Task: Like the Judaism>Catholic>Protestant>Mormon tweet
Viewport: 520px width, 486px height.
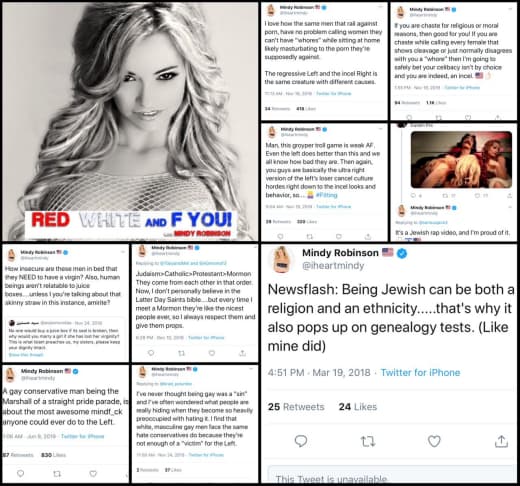Action: pyautogui.click(x=212, y=353)
